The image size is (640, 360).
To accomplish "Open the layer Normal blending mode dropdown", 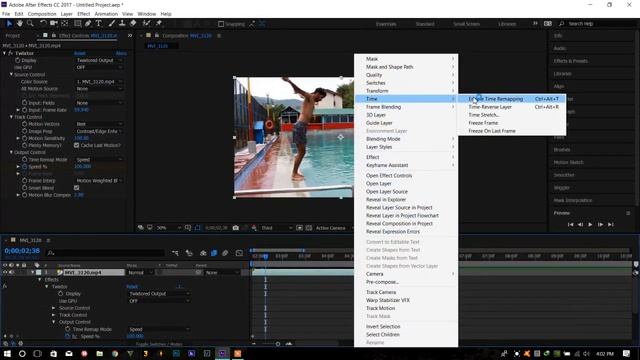I will tap(140, 272).
